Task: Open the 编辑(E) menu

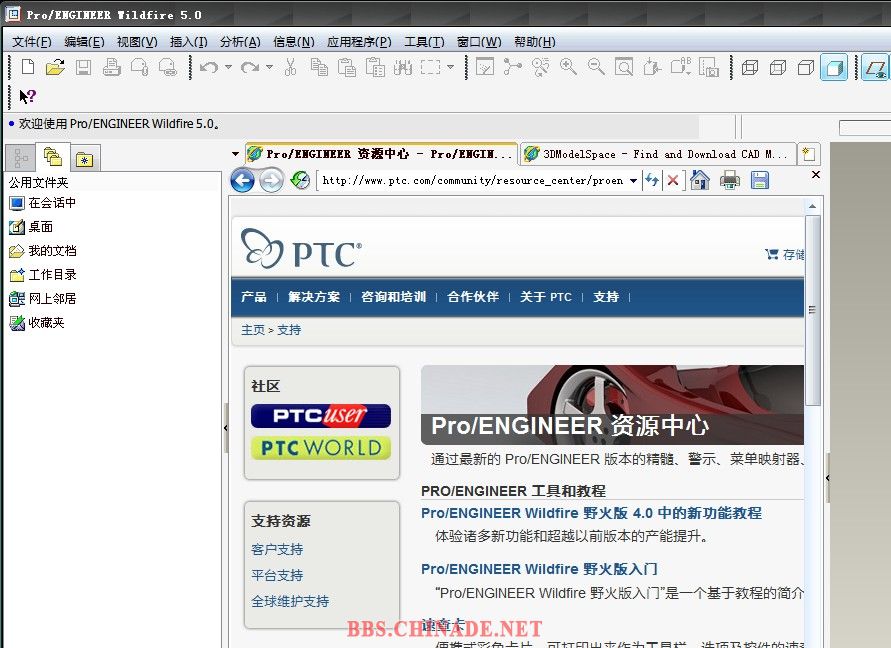Action: point(84,41)
